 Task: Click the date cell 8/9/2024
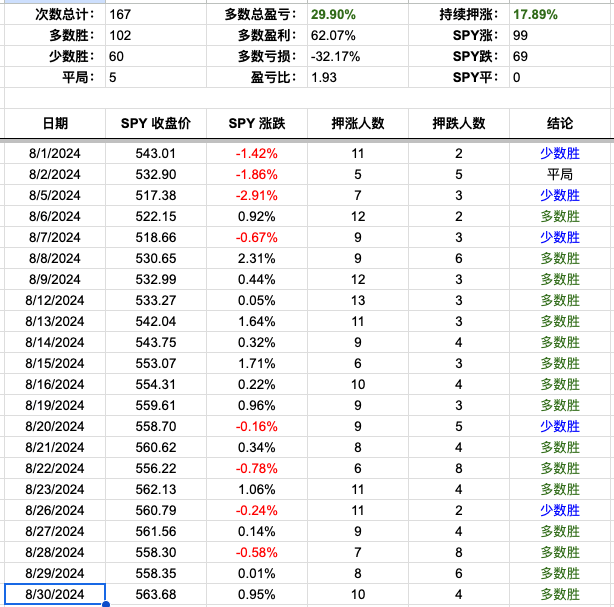[x=55, y=279]
